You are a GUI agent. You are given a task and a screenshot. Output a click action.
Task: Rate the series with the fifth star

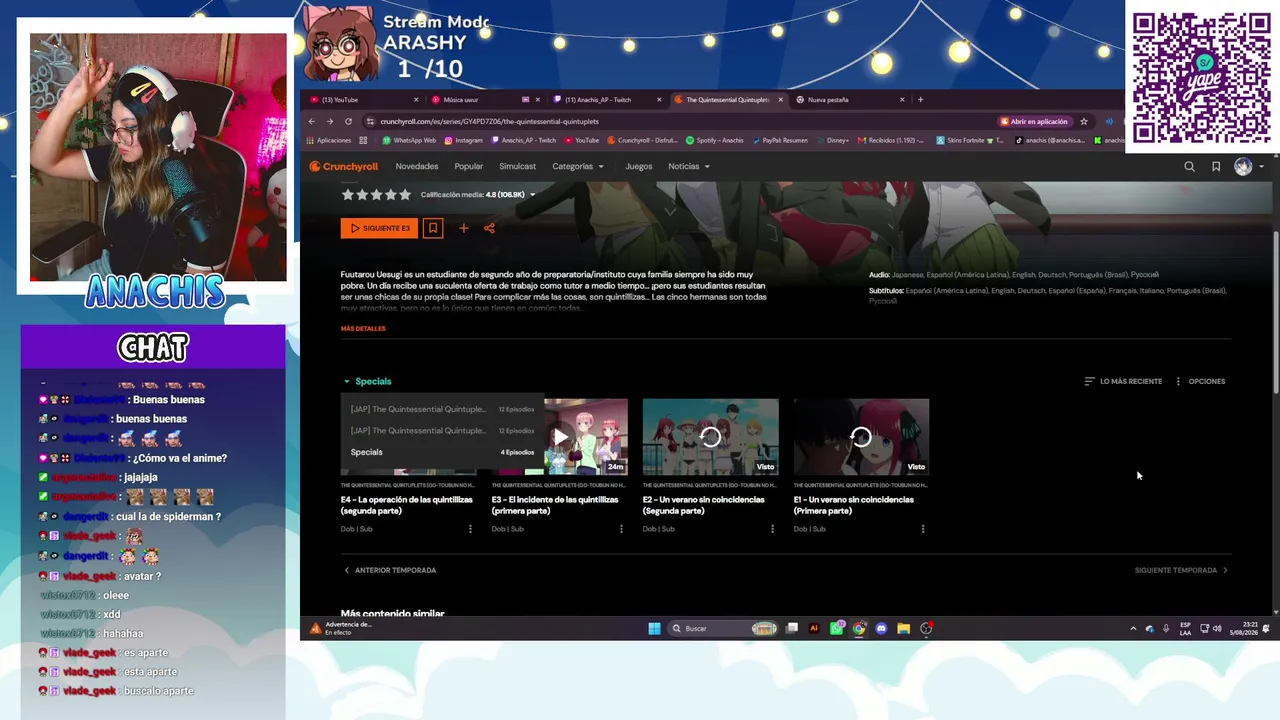[x=405, y=195]
